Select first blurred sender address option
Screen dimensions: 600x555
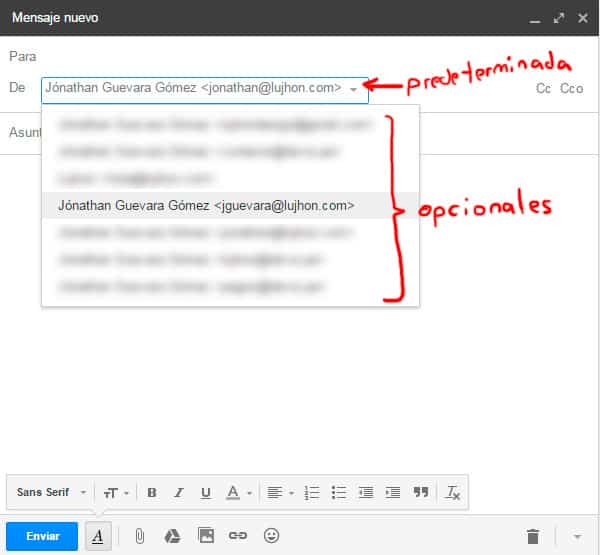click(x=230, y=125)
